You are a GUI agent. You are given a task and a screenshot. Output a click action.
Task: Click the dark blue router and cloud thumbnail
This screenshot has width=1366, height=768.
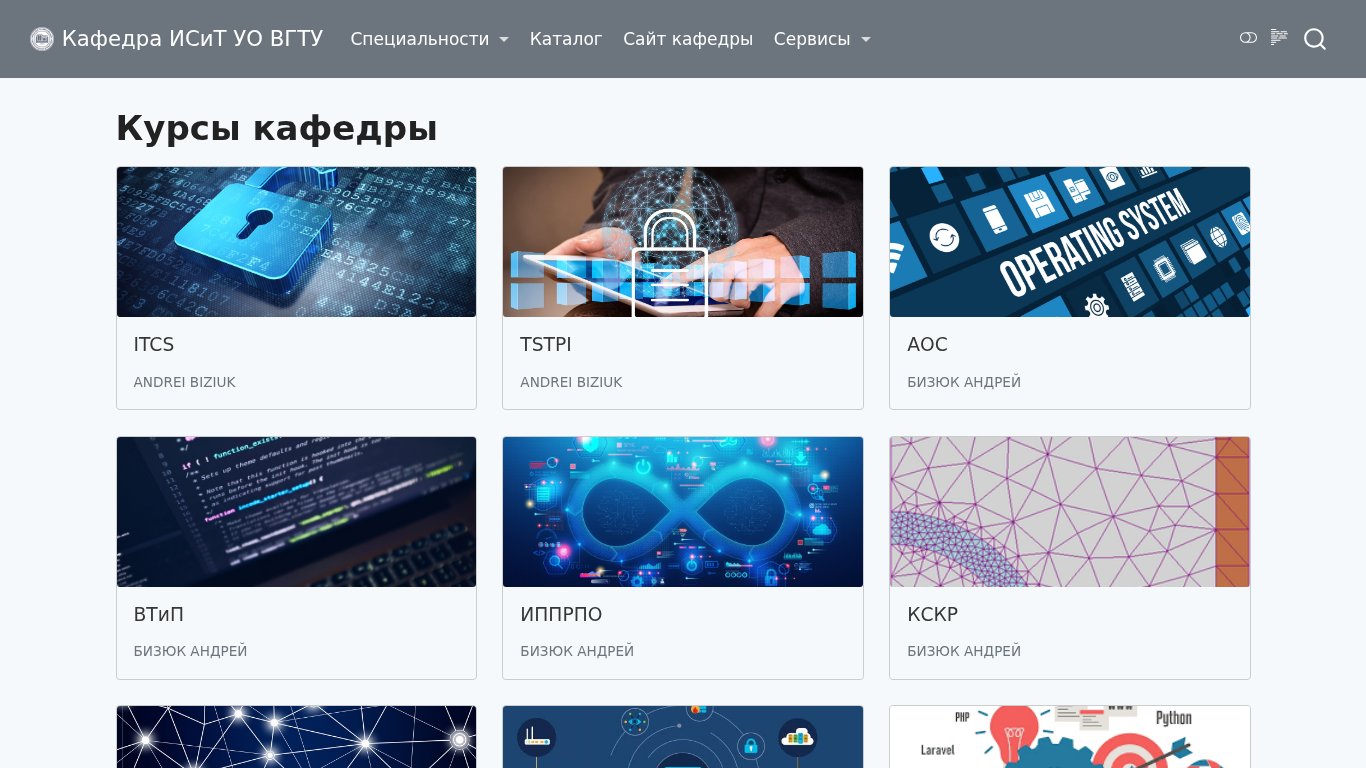pos(683,737)
